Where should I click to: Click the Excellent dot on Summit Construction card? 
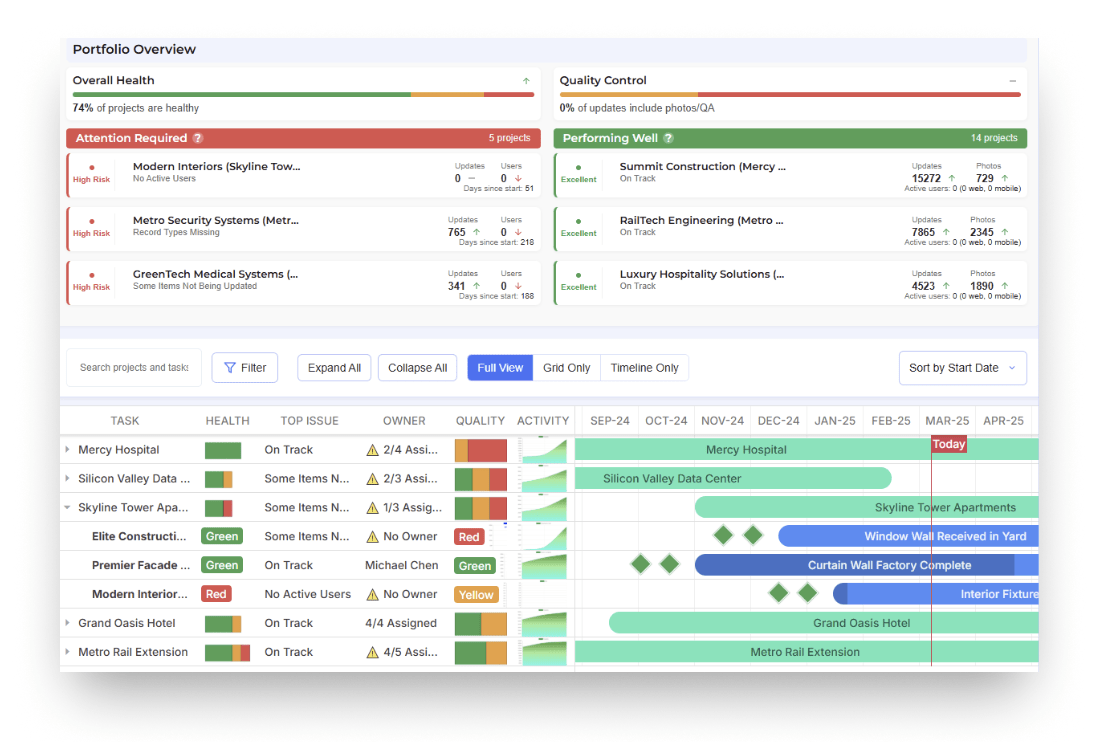click(578, 168)
